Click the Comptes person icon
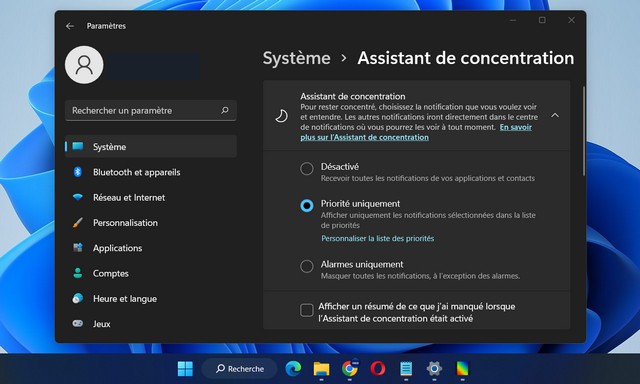Viewport: 640px width, 384px height. click(78, 273)
